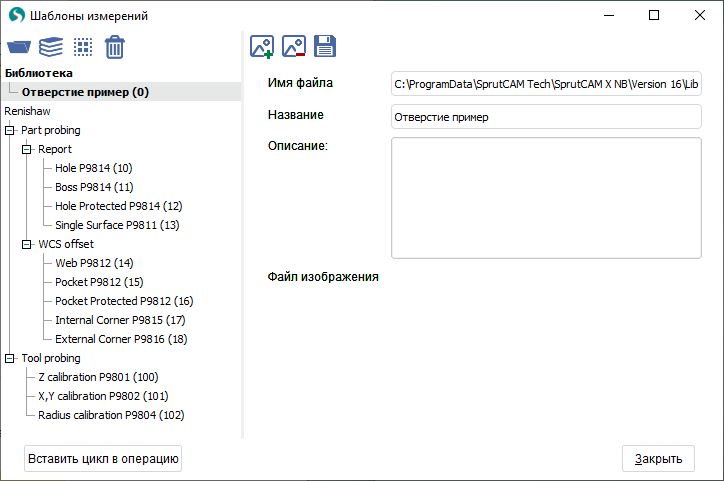Screen dimensions: 724x481
Task: Click the open folder icon
Action: [x=18, y=47]
